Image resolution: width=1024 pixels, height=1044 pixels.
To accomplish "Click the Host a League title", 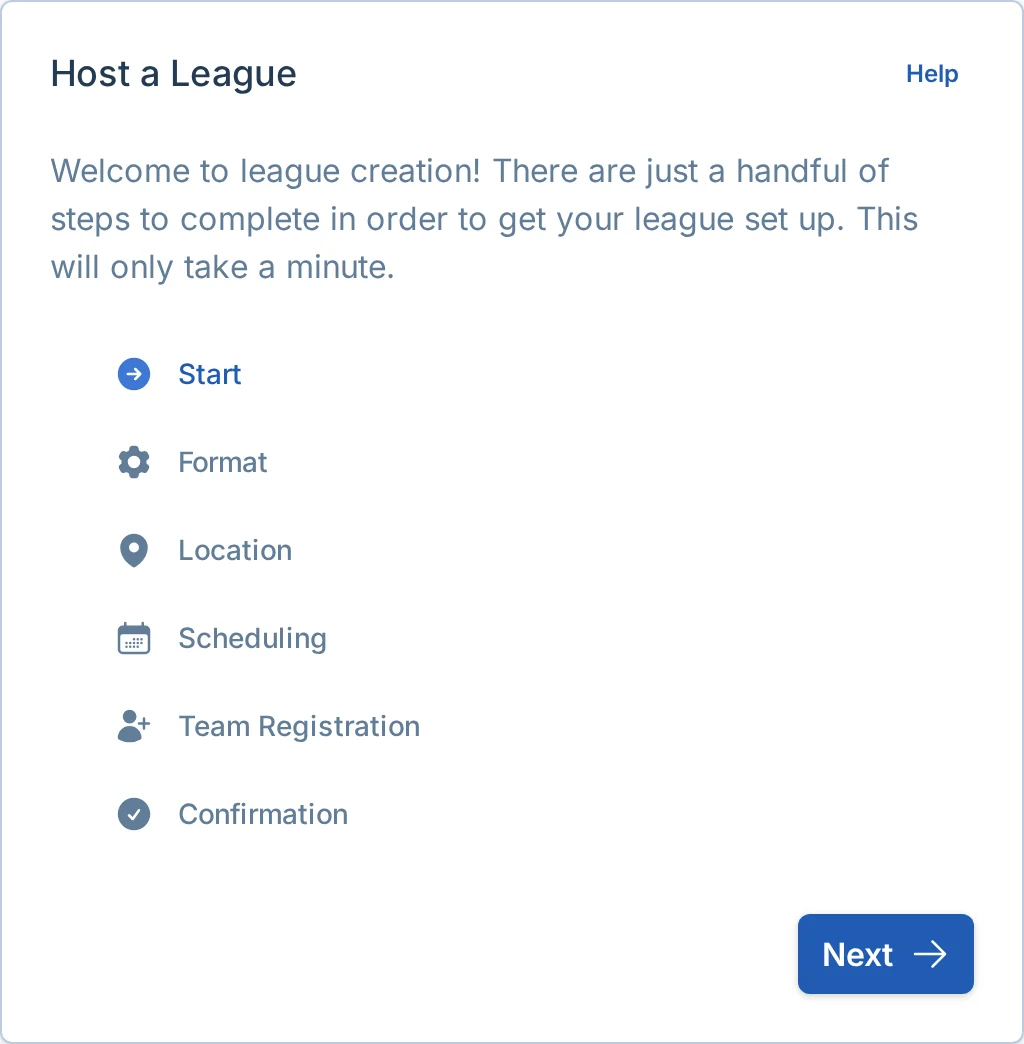I will click(x=173, y=74).
